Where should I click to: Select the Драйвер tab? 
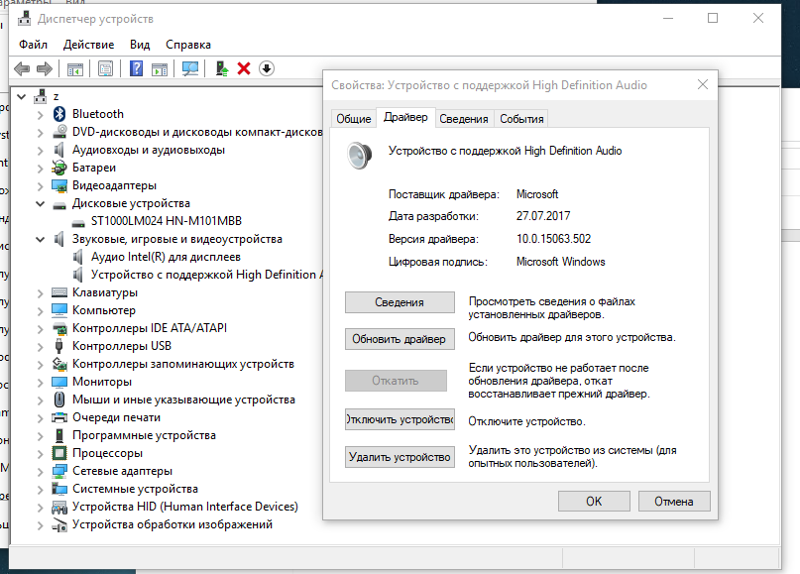coord(406,117)
